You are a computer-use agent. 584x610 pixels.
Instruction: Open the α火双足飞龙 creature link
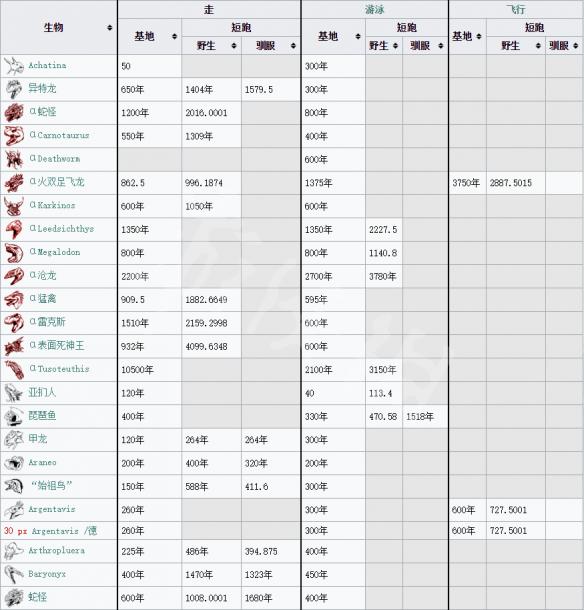tap(57, 182)
